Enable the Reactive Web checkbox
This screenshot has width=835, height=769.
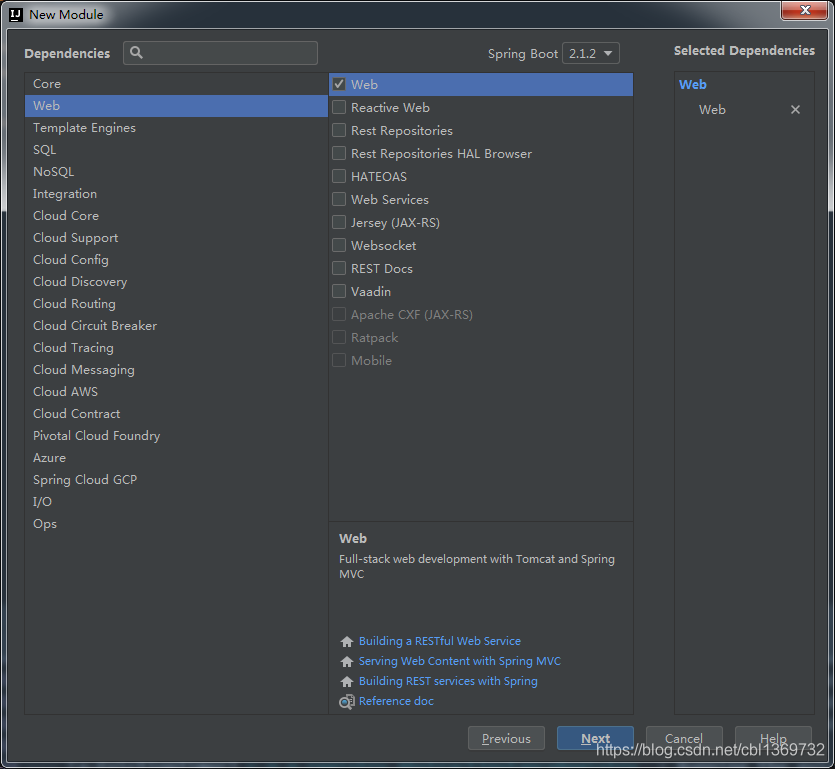[340, 108]
